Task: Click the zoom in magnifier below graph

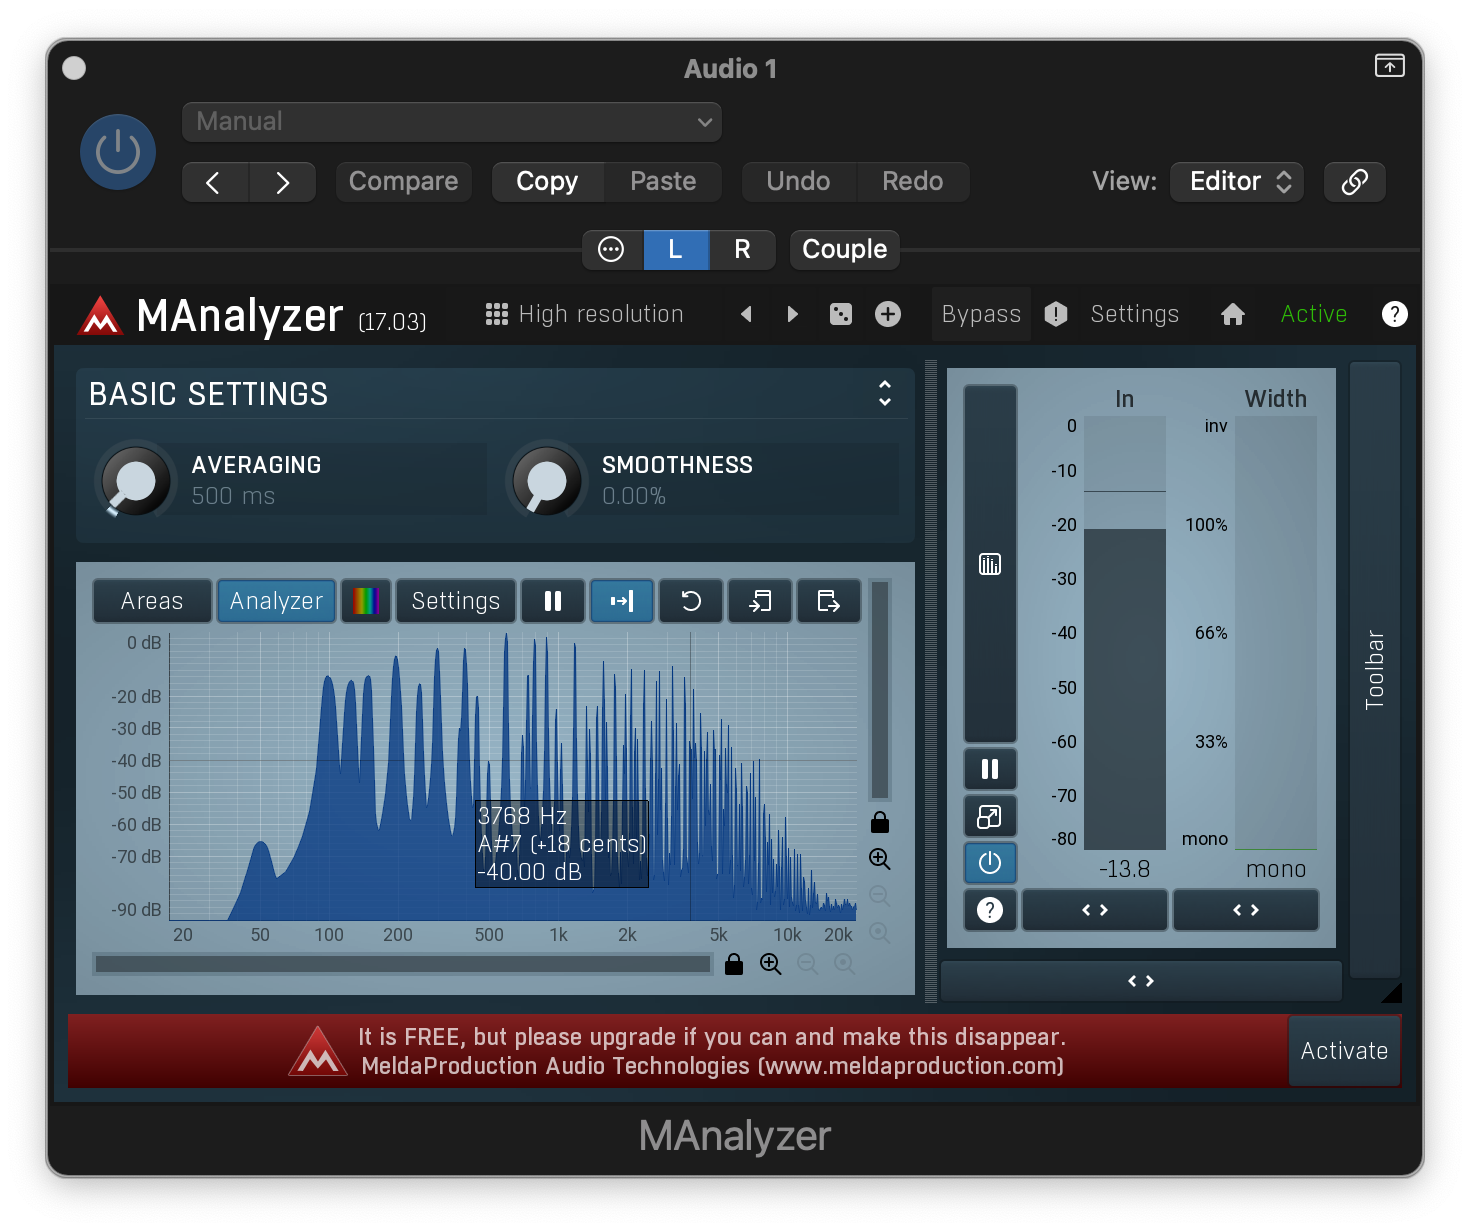Action: click(x=771, y=964)
